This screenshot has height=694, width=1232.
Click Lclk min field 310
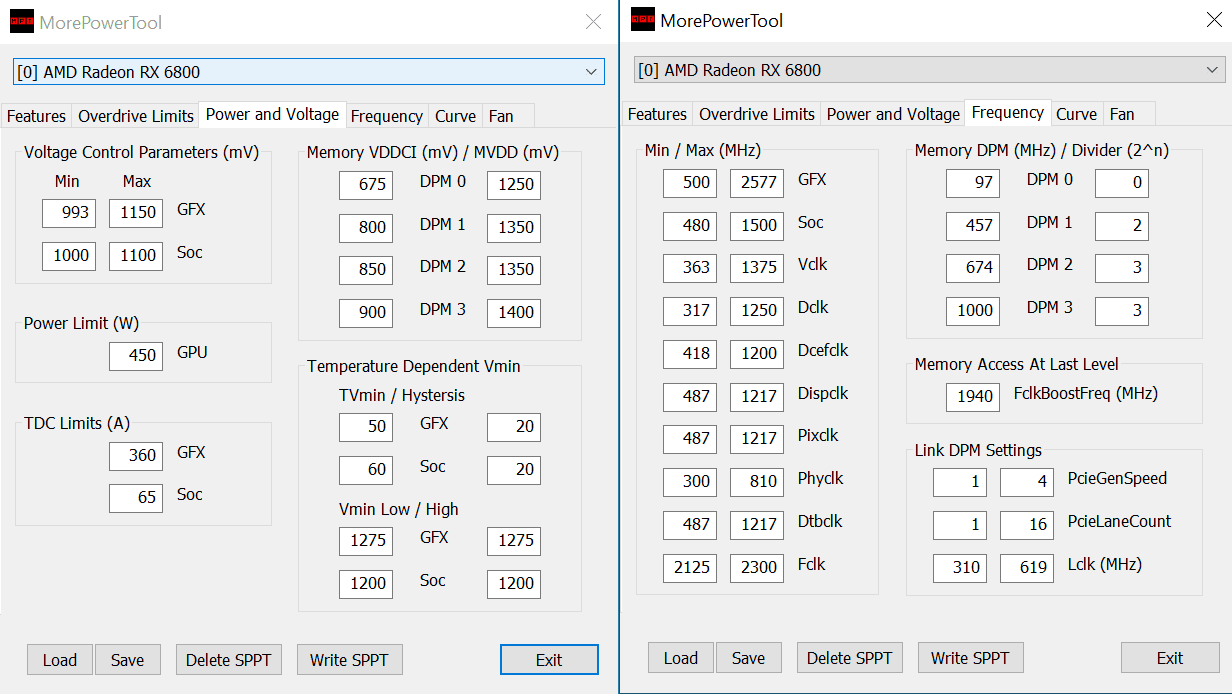(x=960, y=568)
